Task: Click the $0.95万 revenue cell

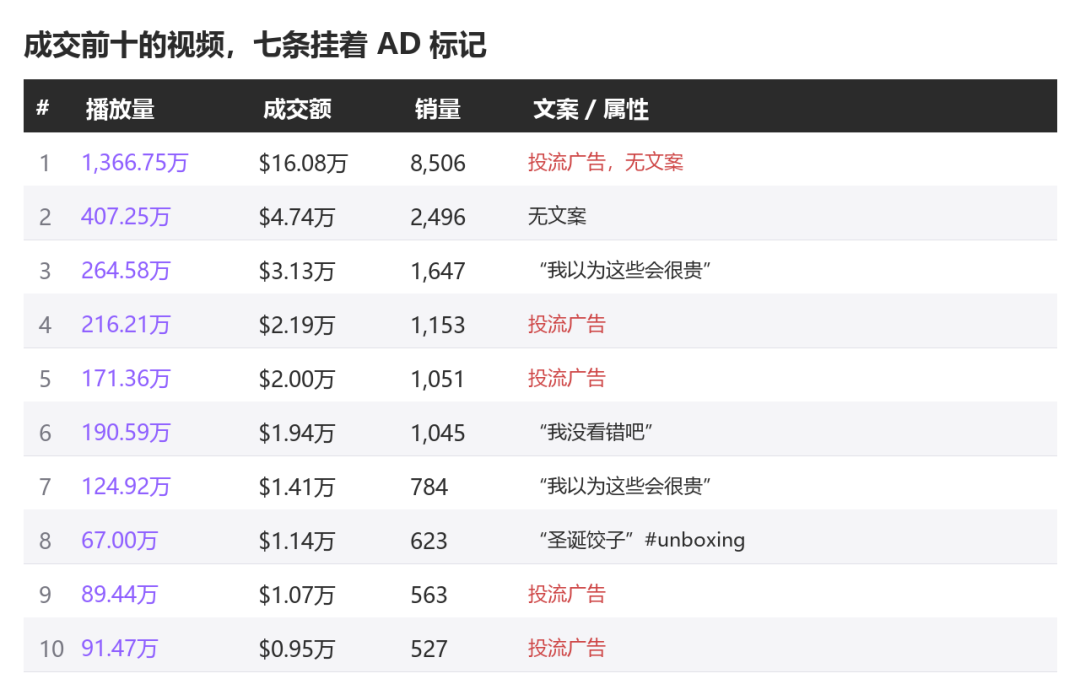Action: click(x=297, y=650)
